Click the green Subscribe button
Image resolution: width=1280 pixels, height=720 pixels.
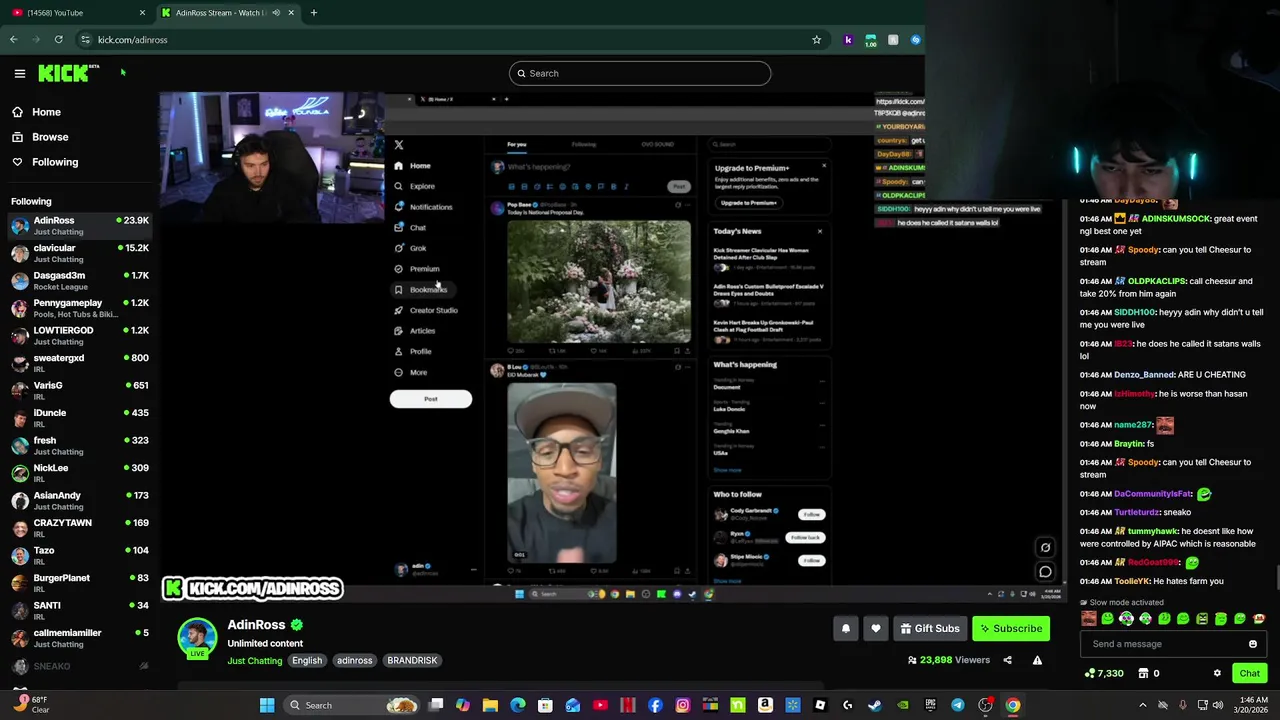pyautogui.click(x=1011, y=628)
